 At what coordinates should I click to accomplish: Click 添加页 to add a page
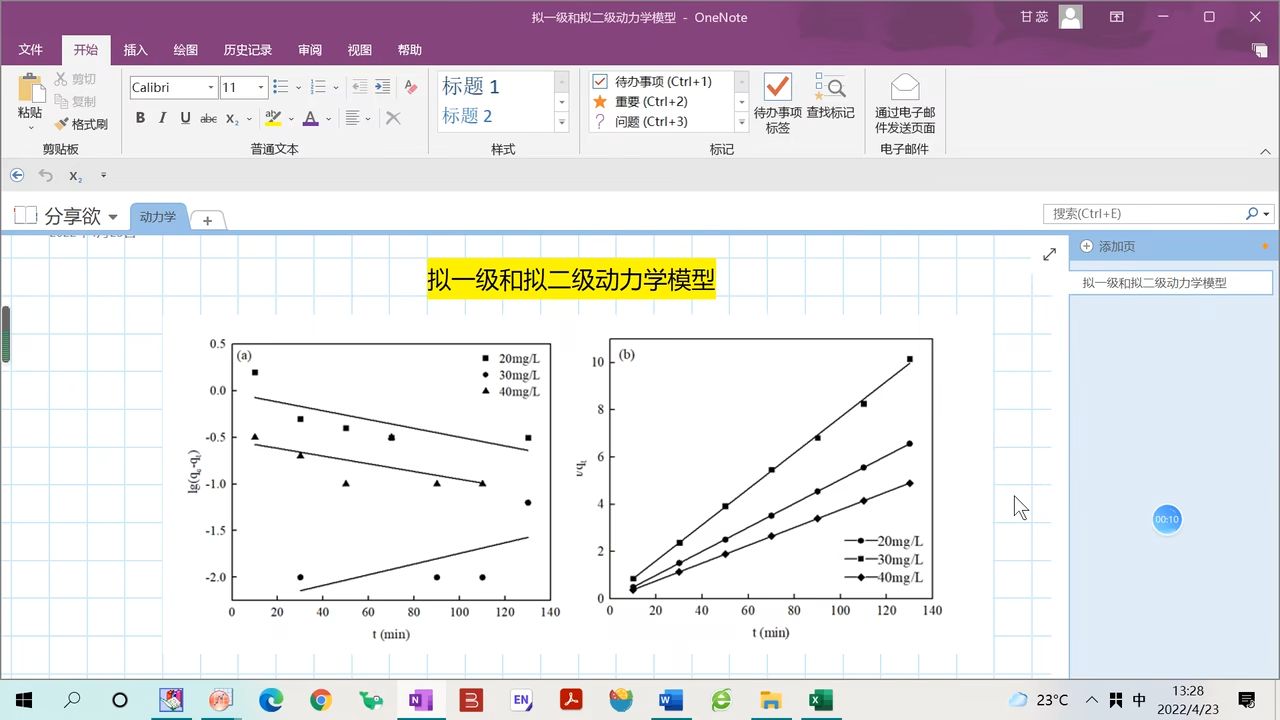click(x=1109, y=246)
